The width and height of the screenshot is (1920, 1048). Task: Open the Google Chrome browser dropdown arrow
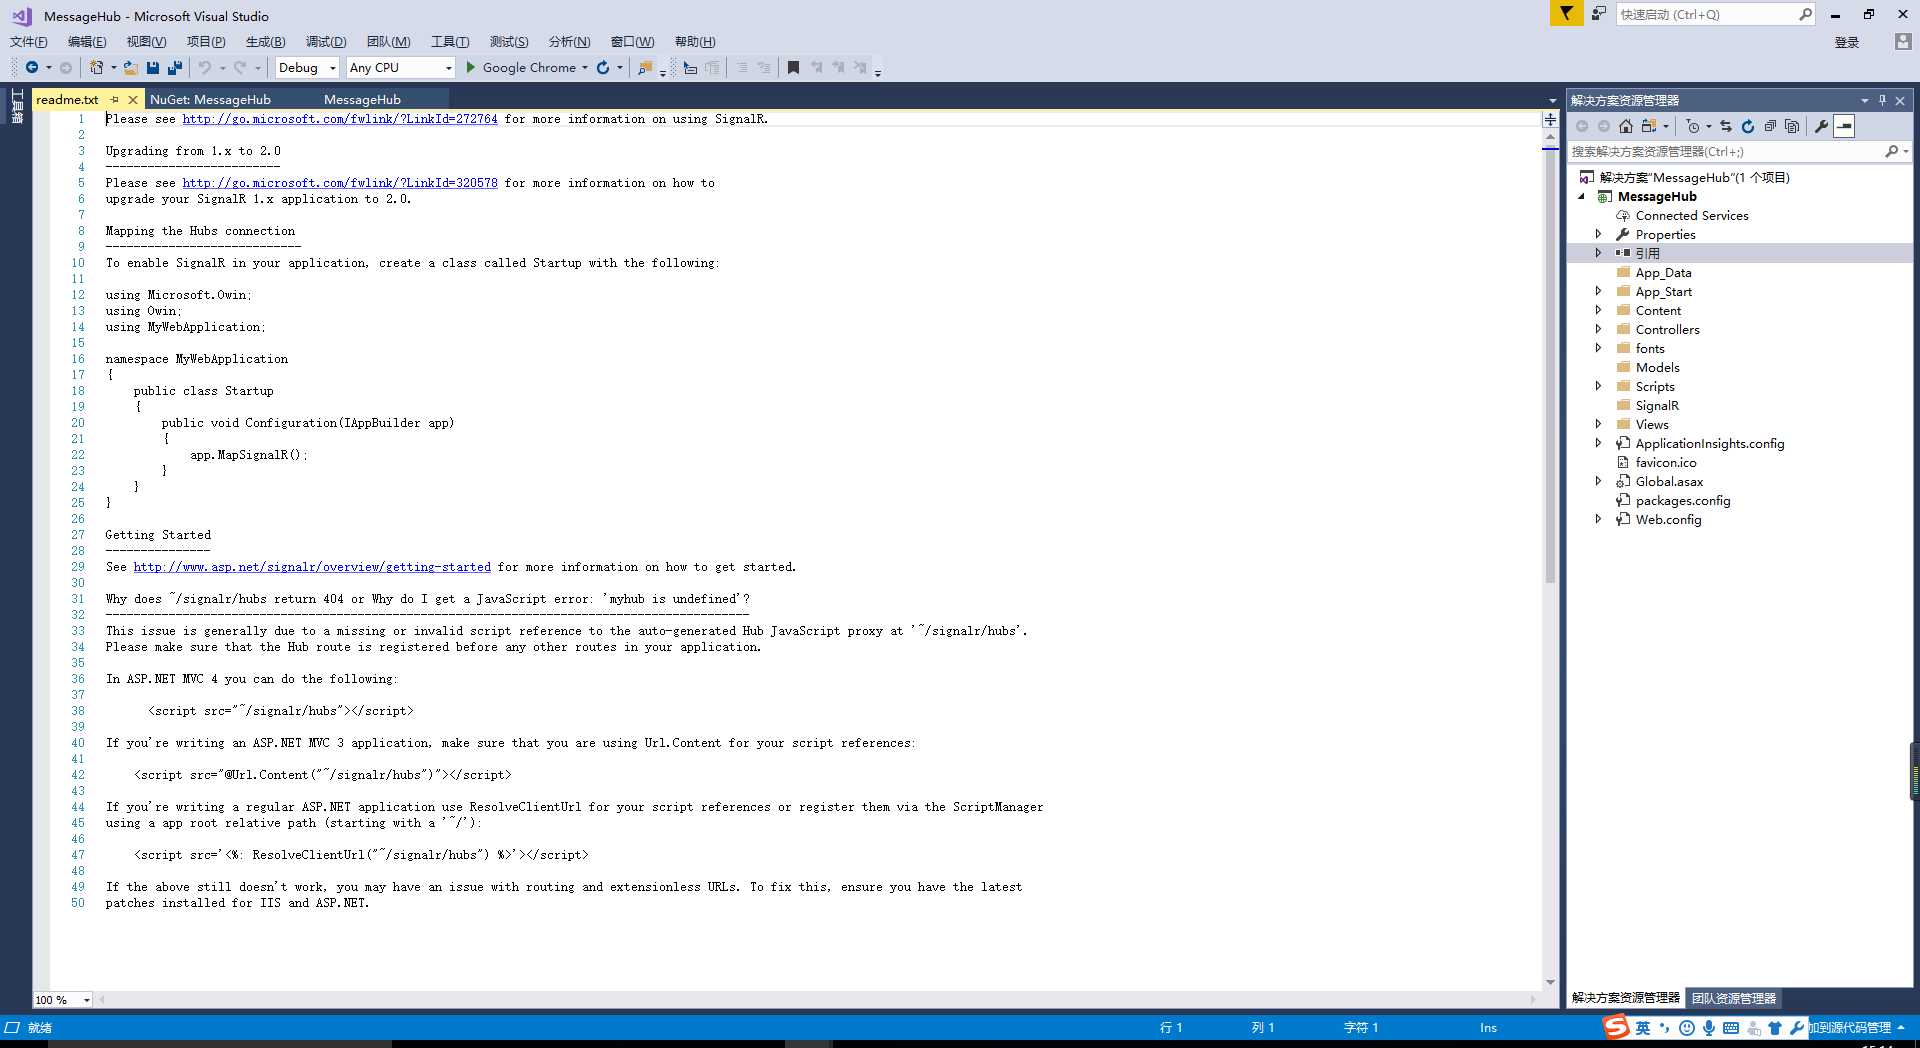click(x=585, y=68)
